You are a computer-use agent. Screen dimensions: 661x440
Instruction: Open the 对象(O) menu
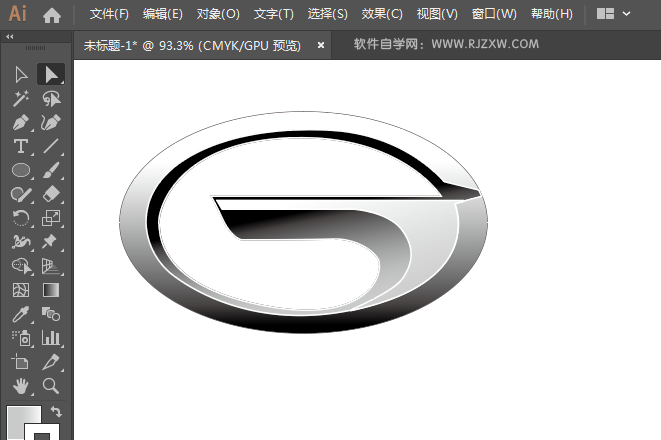[x=218, y=14]
